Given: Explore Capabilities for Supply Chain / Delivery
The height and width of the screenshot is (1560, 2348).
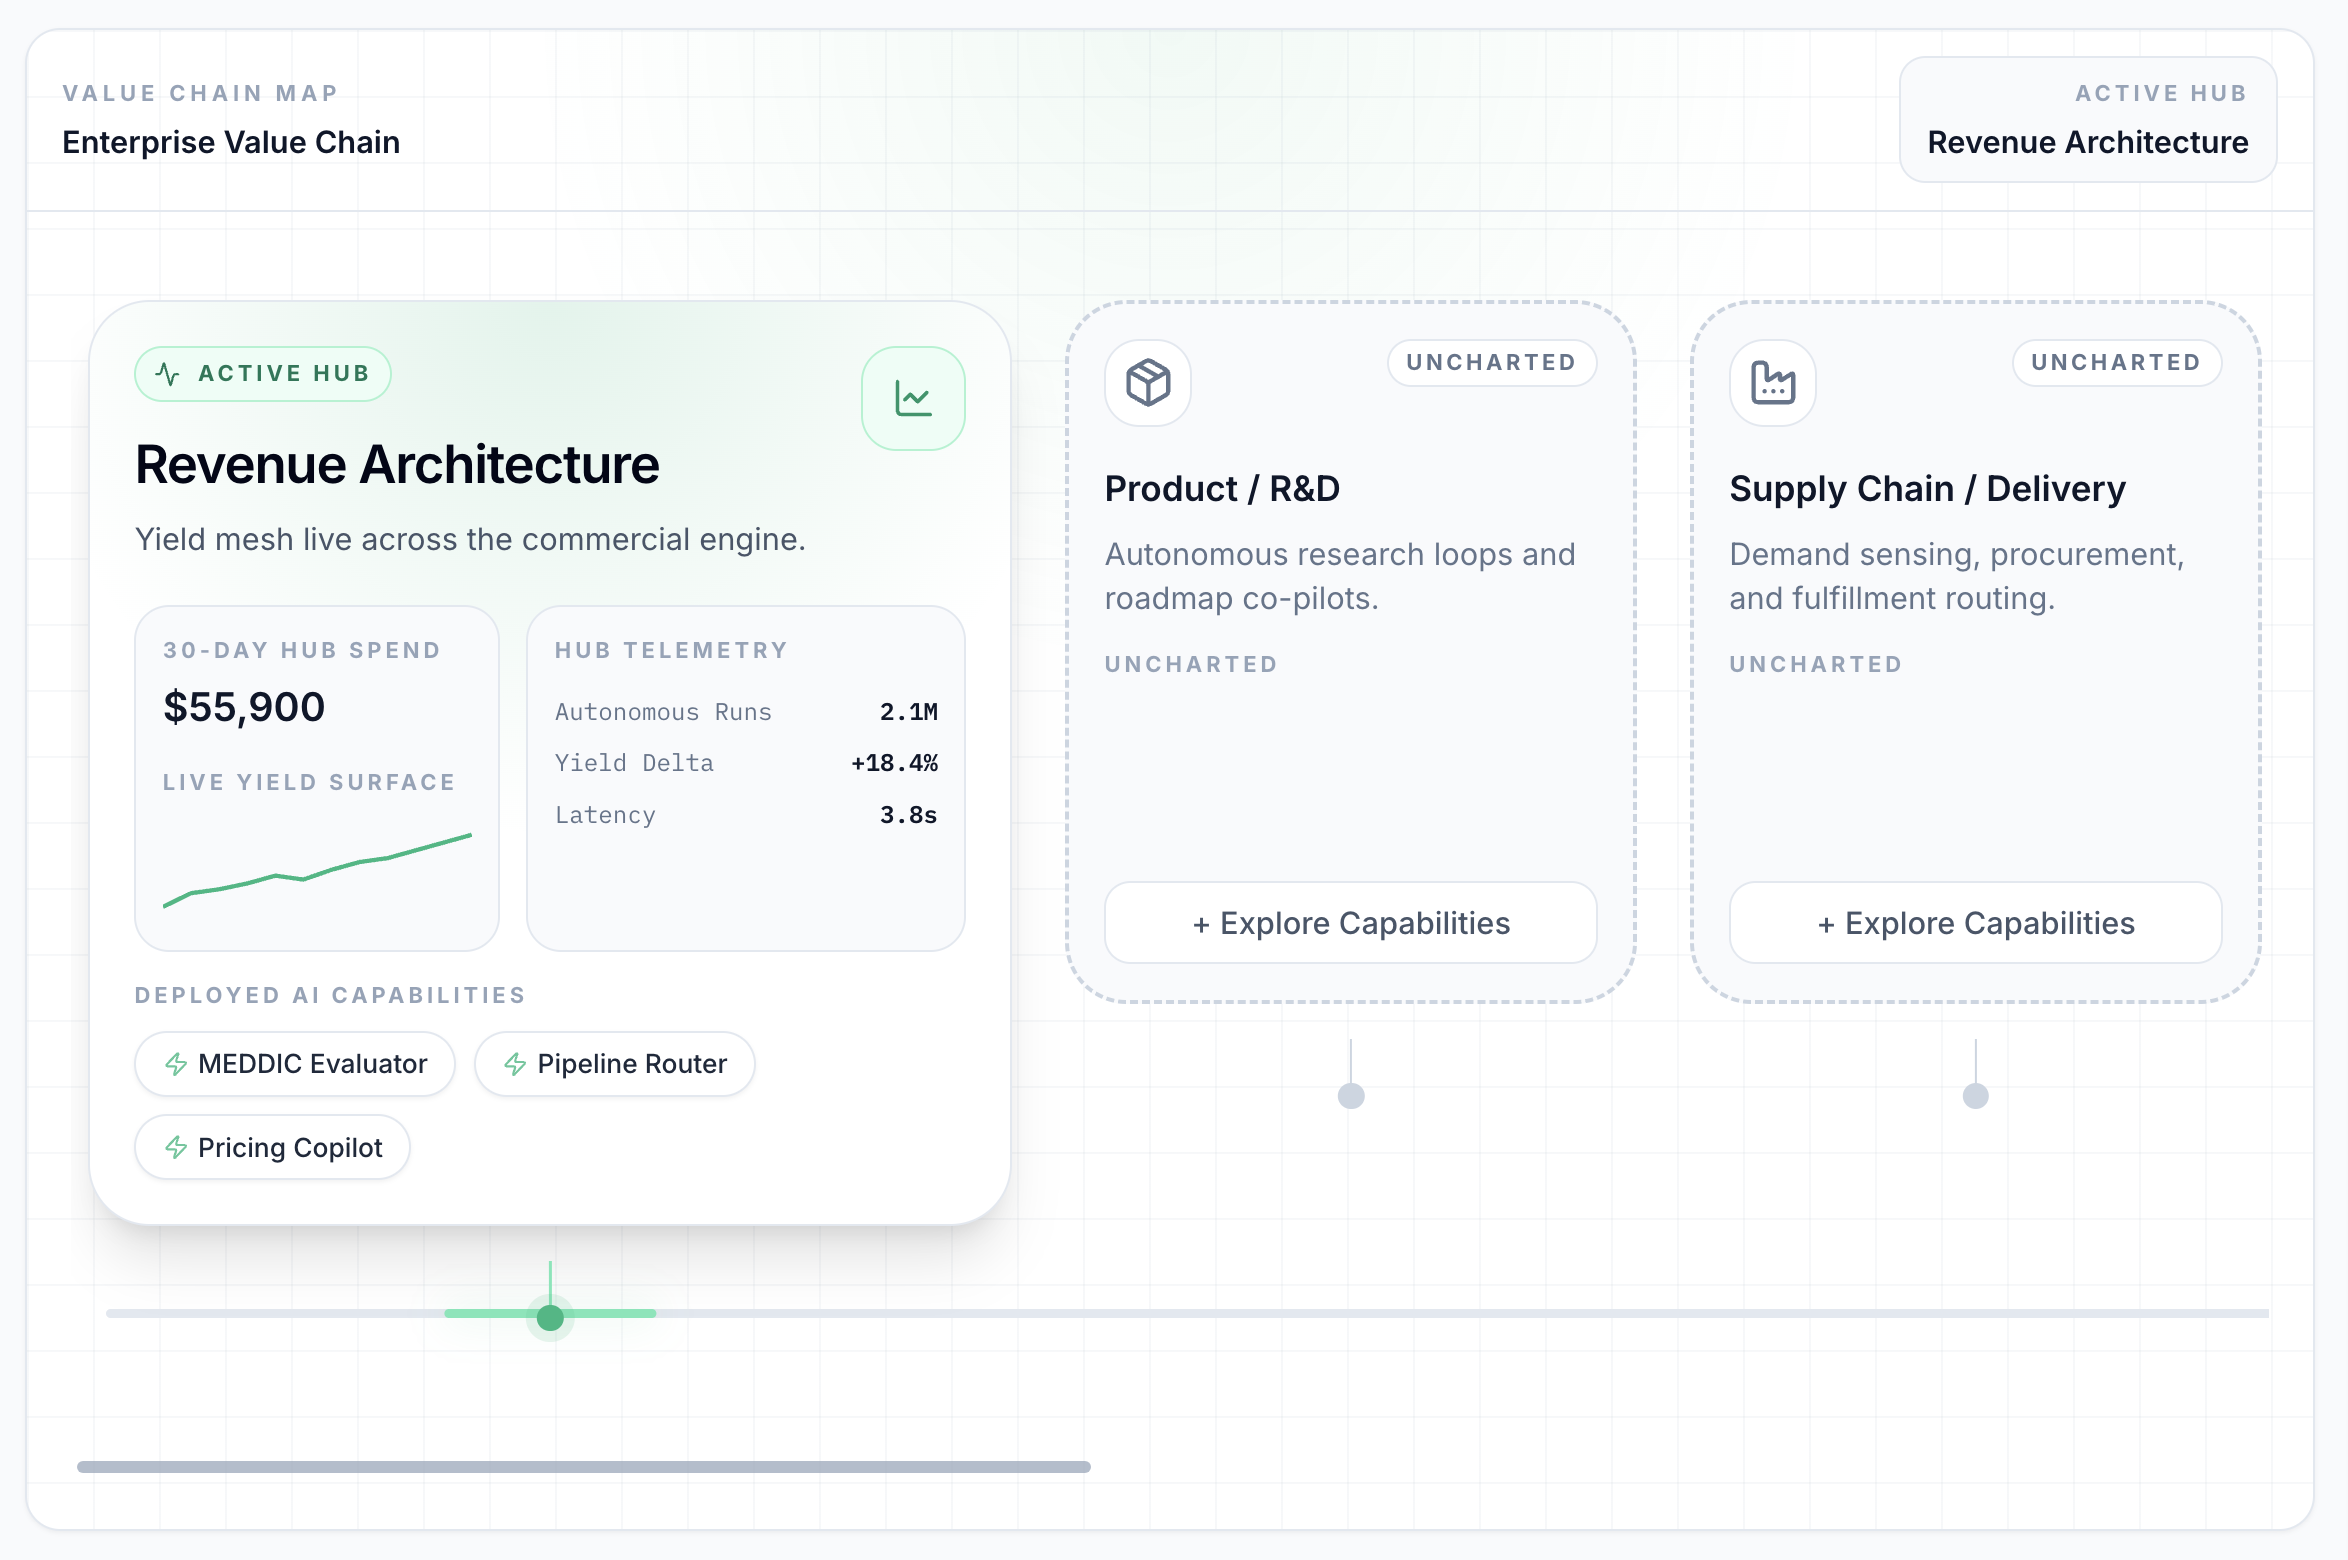Looking at the screenshot, I should click(x=1976, y=922).
